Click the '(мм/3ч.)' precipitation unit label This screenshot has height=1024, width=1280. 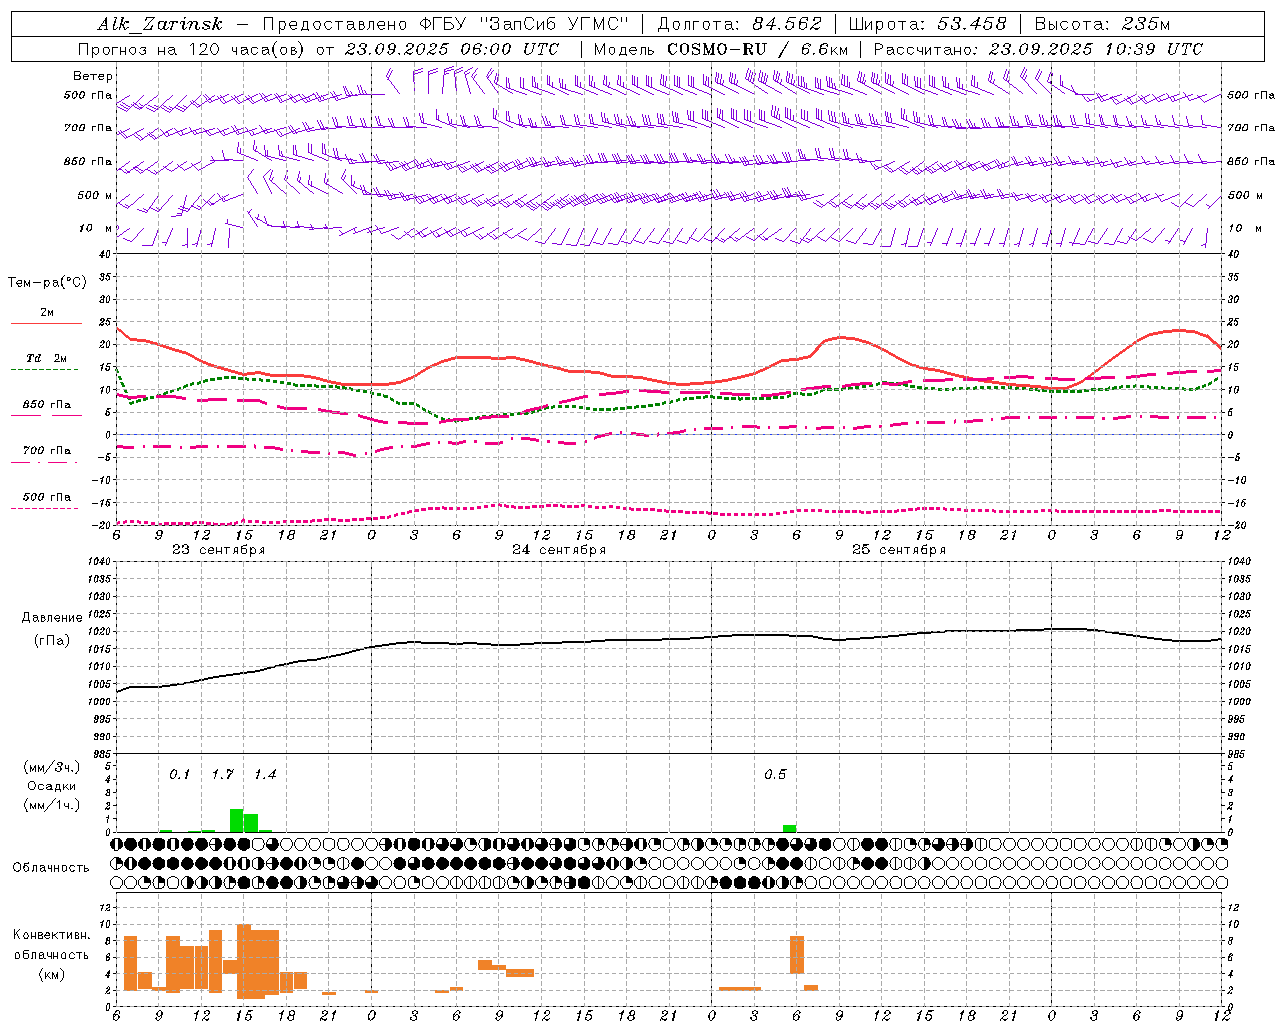(x=52, y=767)
